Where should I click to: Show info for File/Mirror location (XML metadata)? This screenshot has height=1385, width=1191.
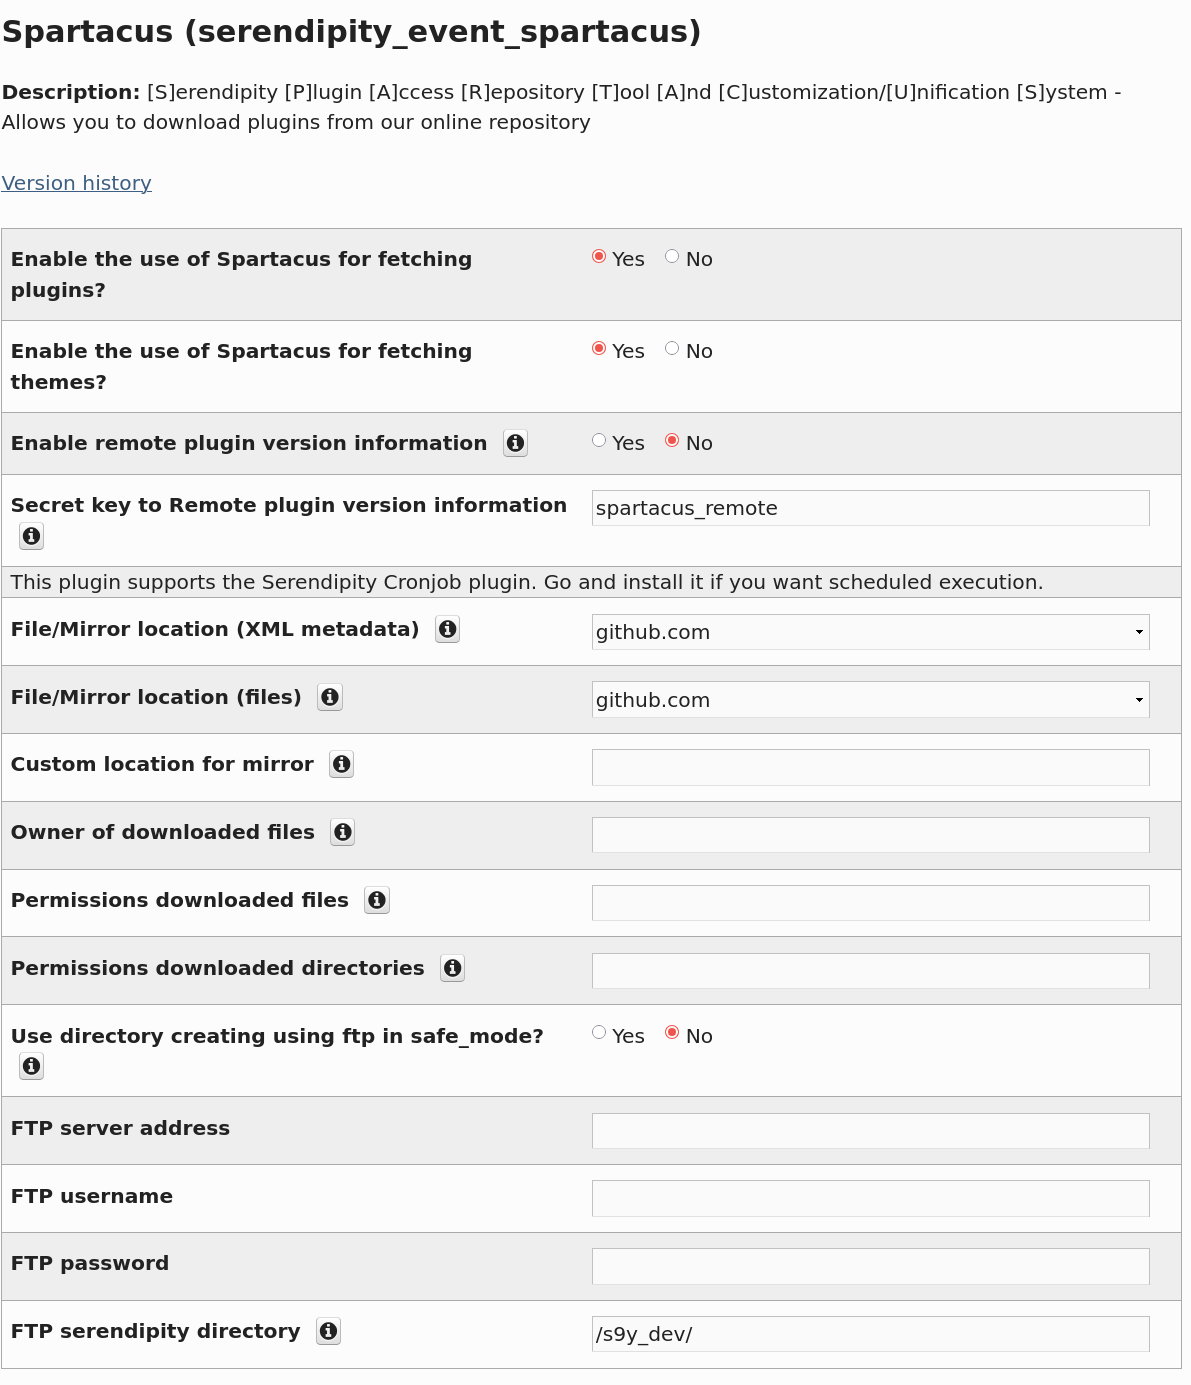447,629
